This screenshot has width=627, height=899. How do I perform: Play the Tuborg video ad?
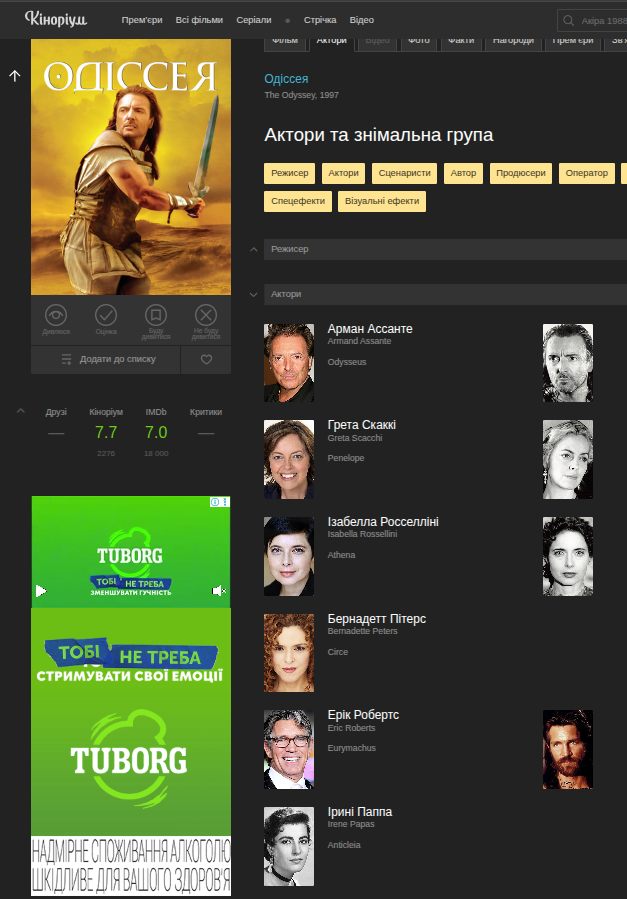point(41,591)
